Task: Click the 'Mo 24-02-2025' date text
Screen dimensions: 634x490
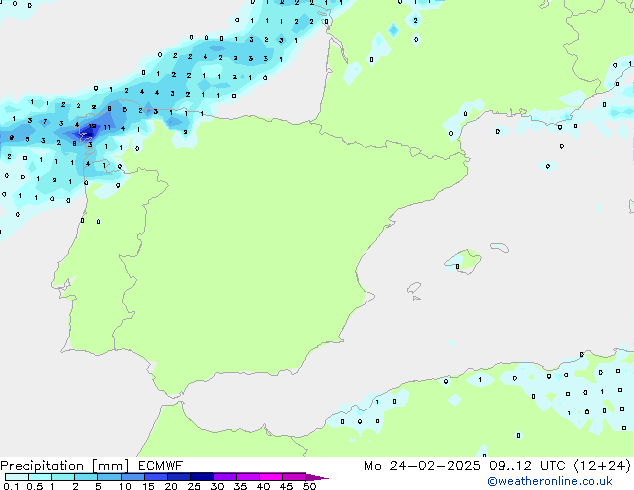Action: pos(422,466)
